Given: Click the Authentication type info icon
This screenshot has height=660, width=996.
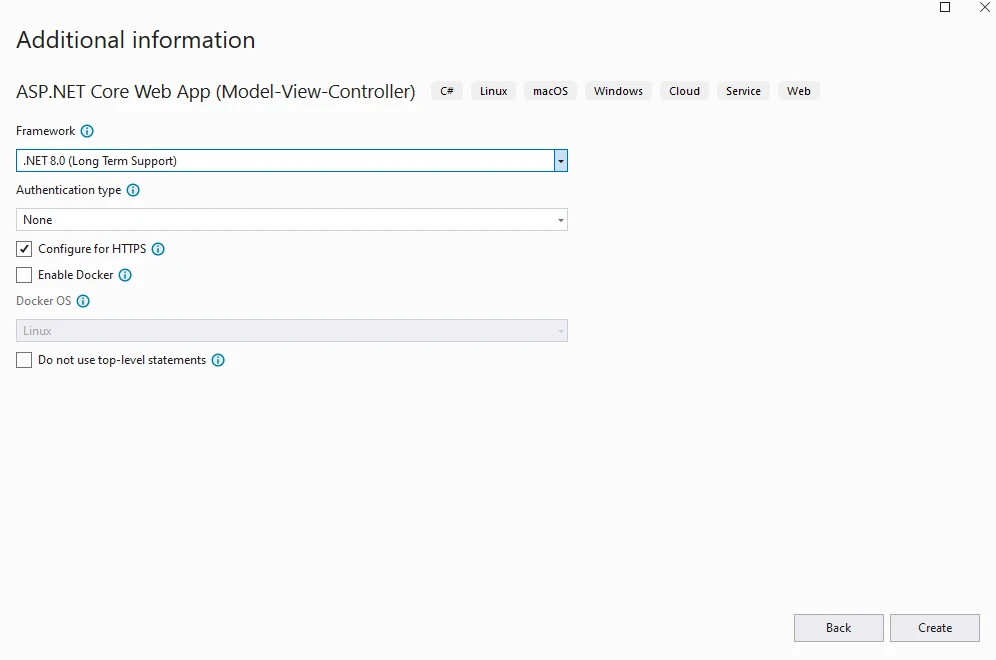Looking at the screenshot, I should 133,190.
